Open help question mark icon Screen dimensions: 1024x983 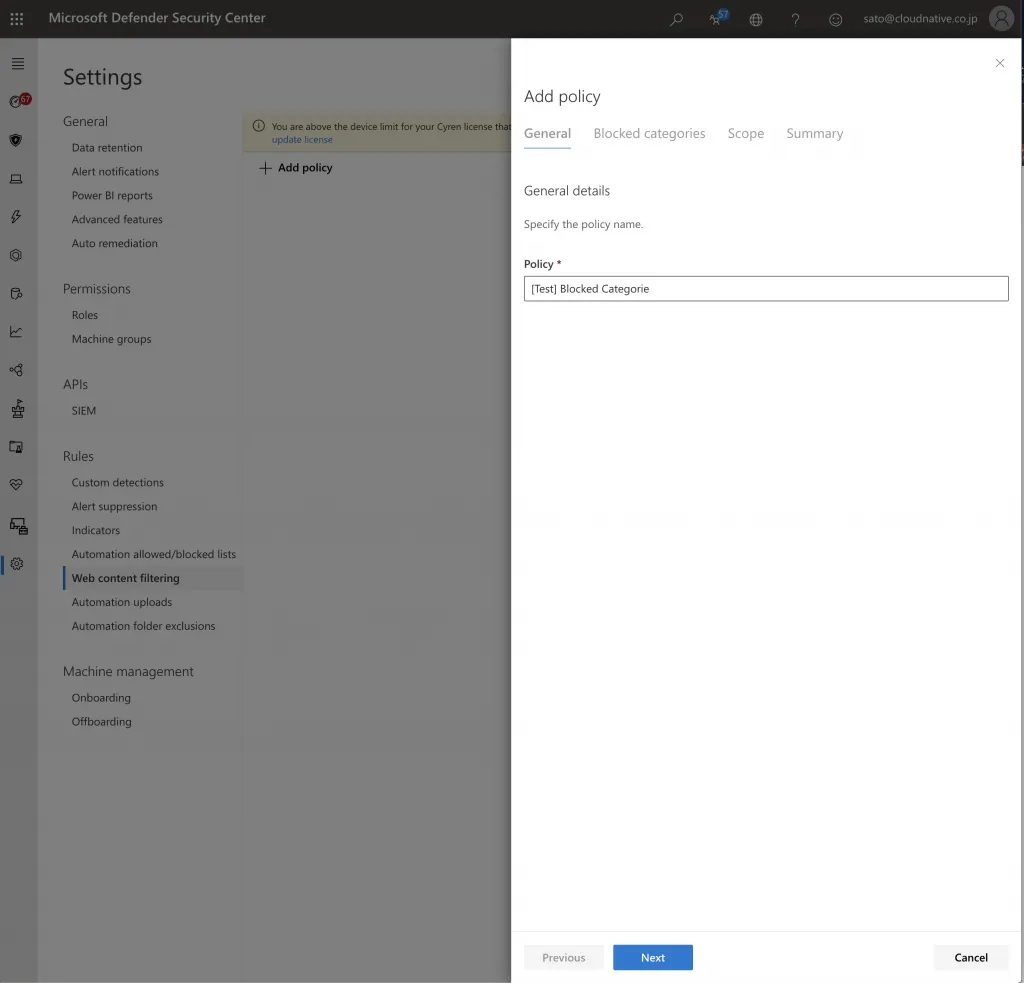pos(796,19)
